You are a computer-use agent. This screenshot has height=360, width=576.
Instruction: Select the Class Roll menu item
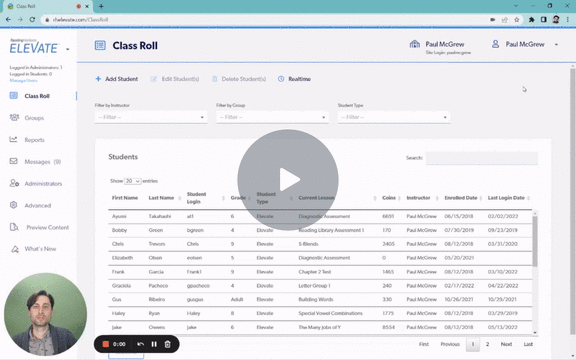(37, 96)
